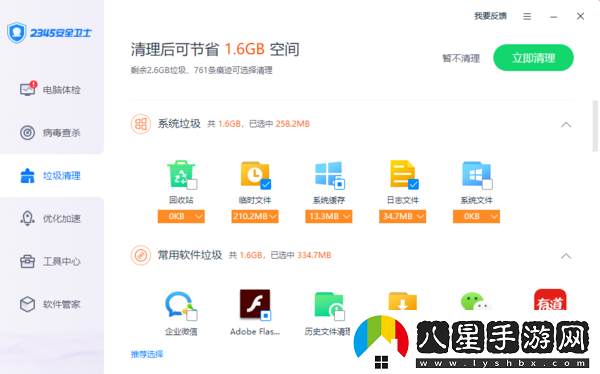Click the 系统垃圾 category icon
This screenshot has width=600, height=374.
pos(141,124)
